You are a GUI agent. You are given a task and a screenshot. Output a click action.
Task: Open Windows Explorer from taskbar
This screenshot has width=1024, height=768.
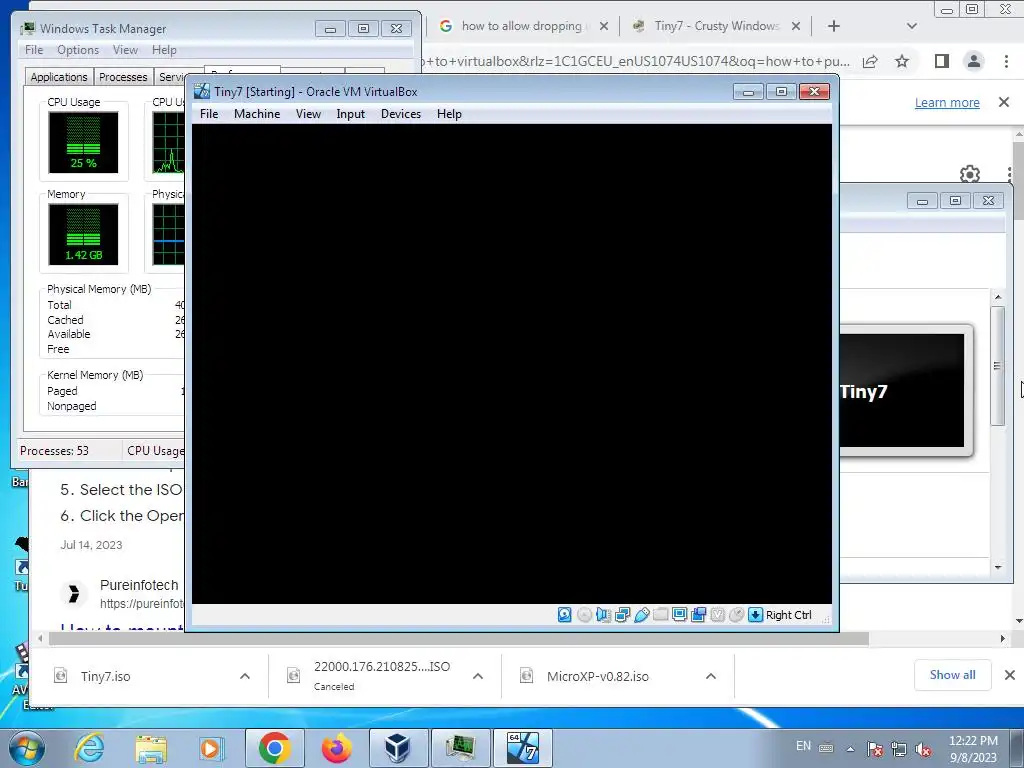coord(151,748)
